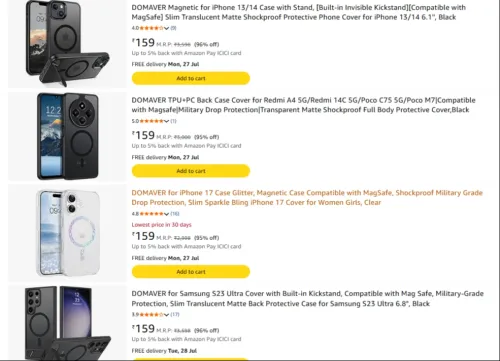Open review count link for iPhone 17 Glitter case
Screen dimensions: 500x361
pyautogui.click(x=175, y=214)
